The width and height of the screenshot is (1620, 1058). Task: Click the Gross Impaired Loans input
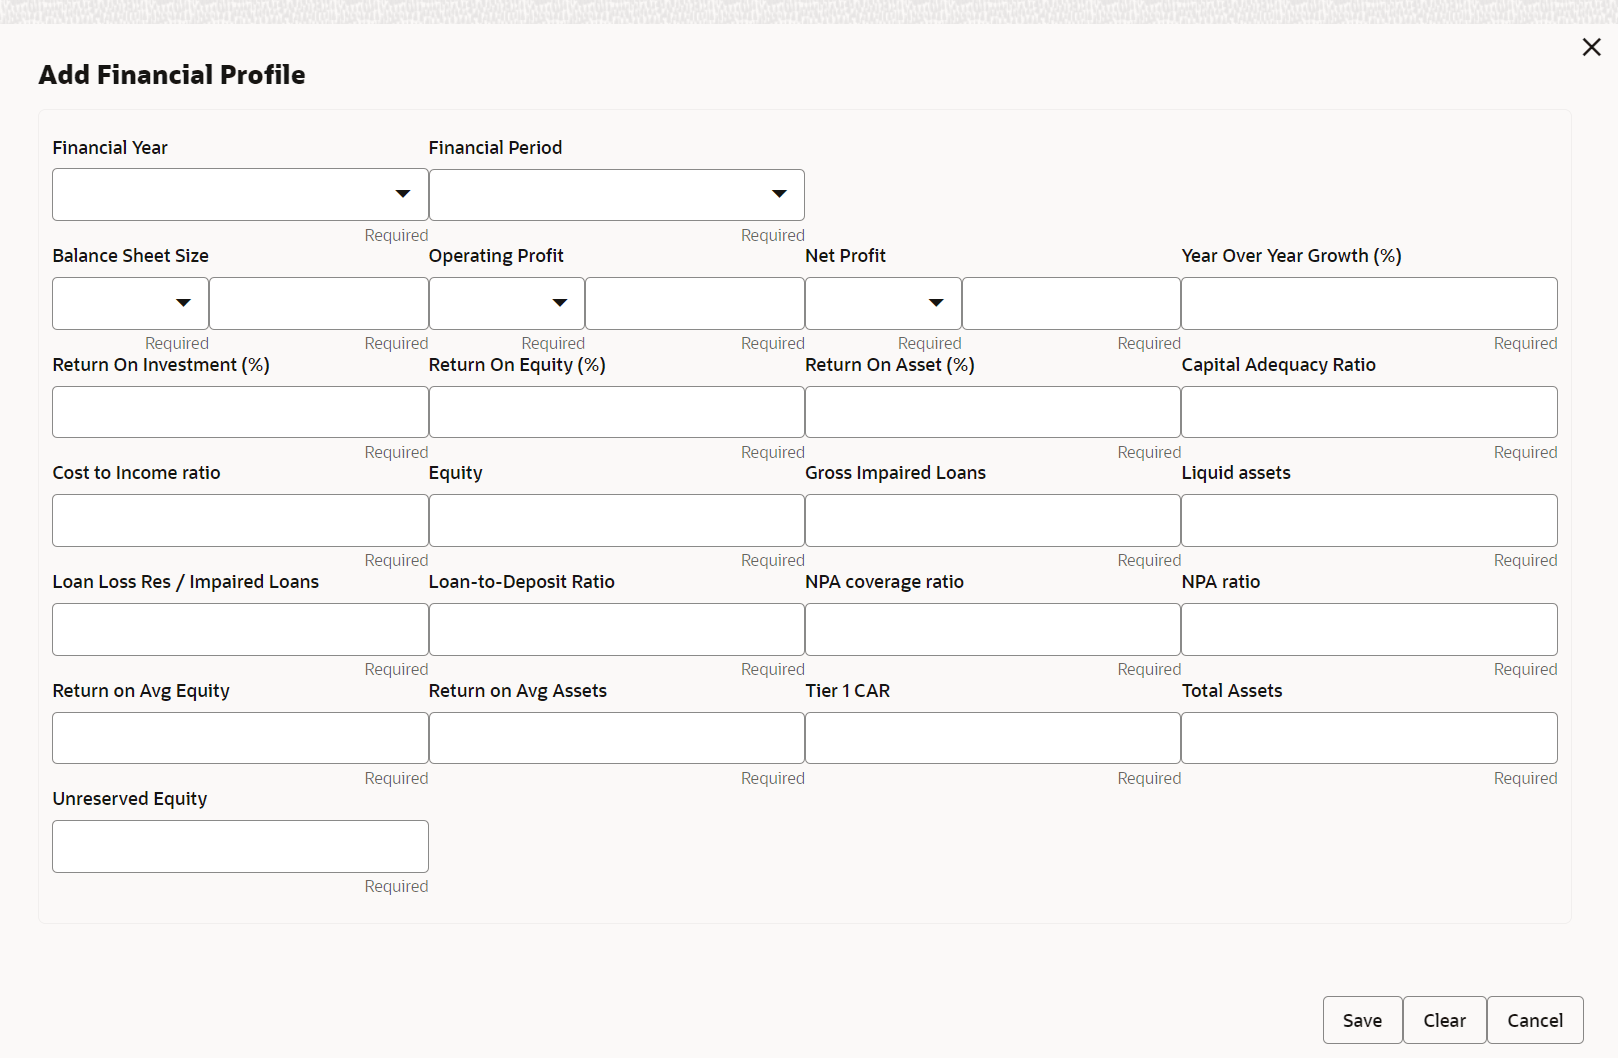993,520
